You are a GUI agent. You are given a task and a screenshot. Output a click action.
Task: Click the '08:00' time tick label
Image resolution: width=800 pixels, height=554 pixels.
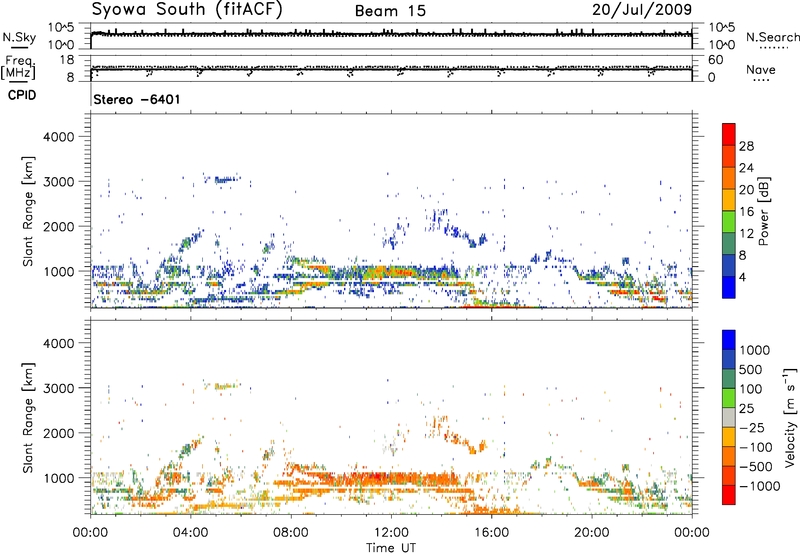click(291, 533)
